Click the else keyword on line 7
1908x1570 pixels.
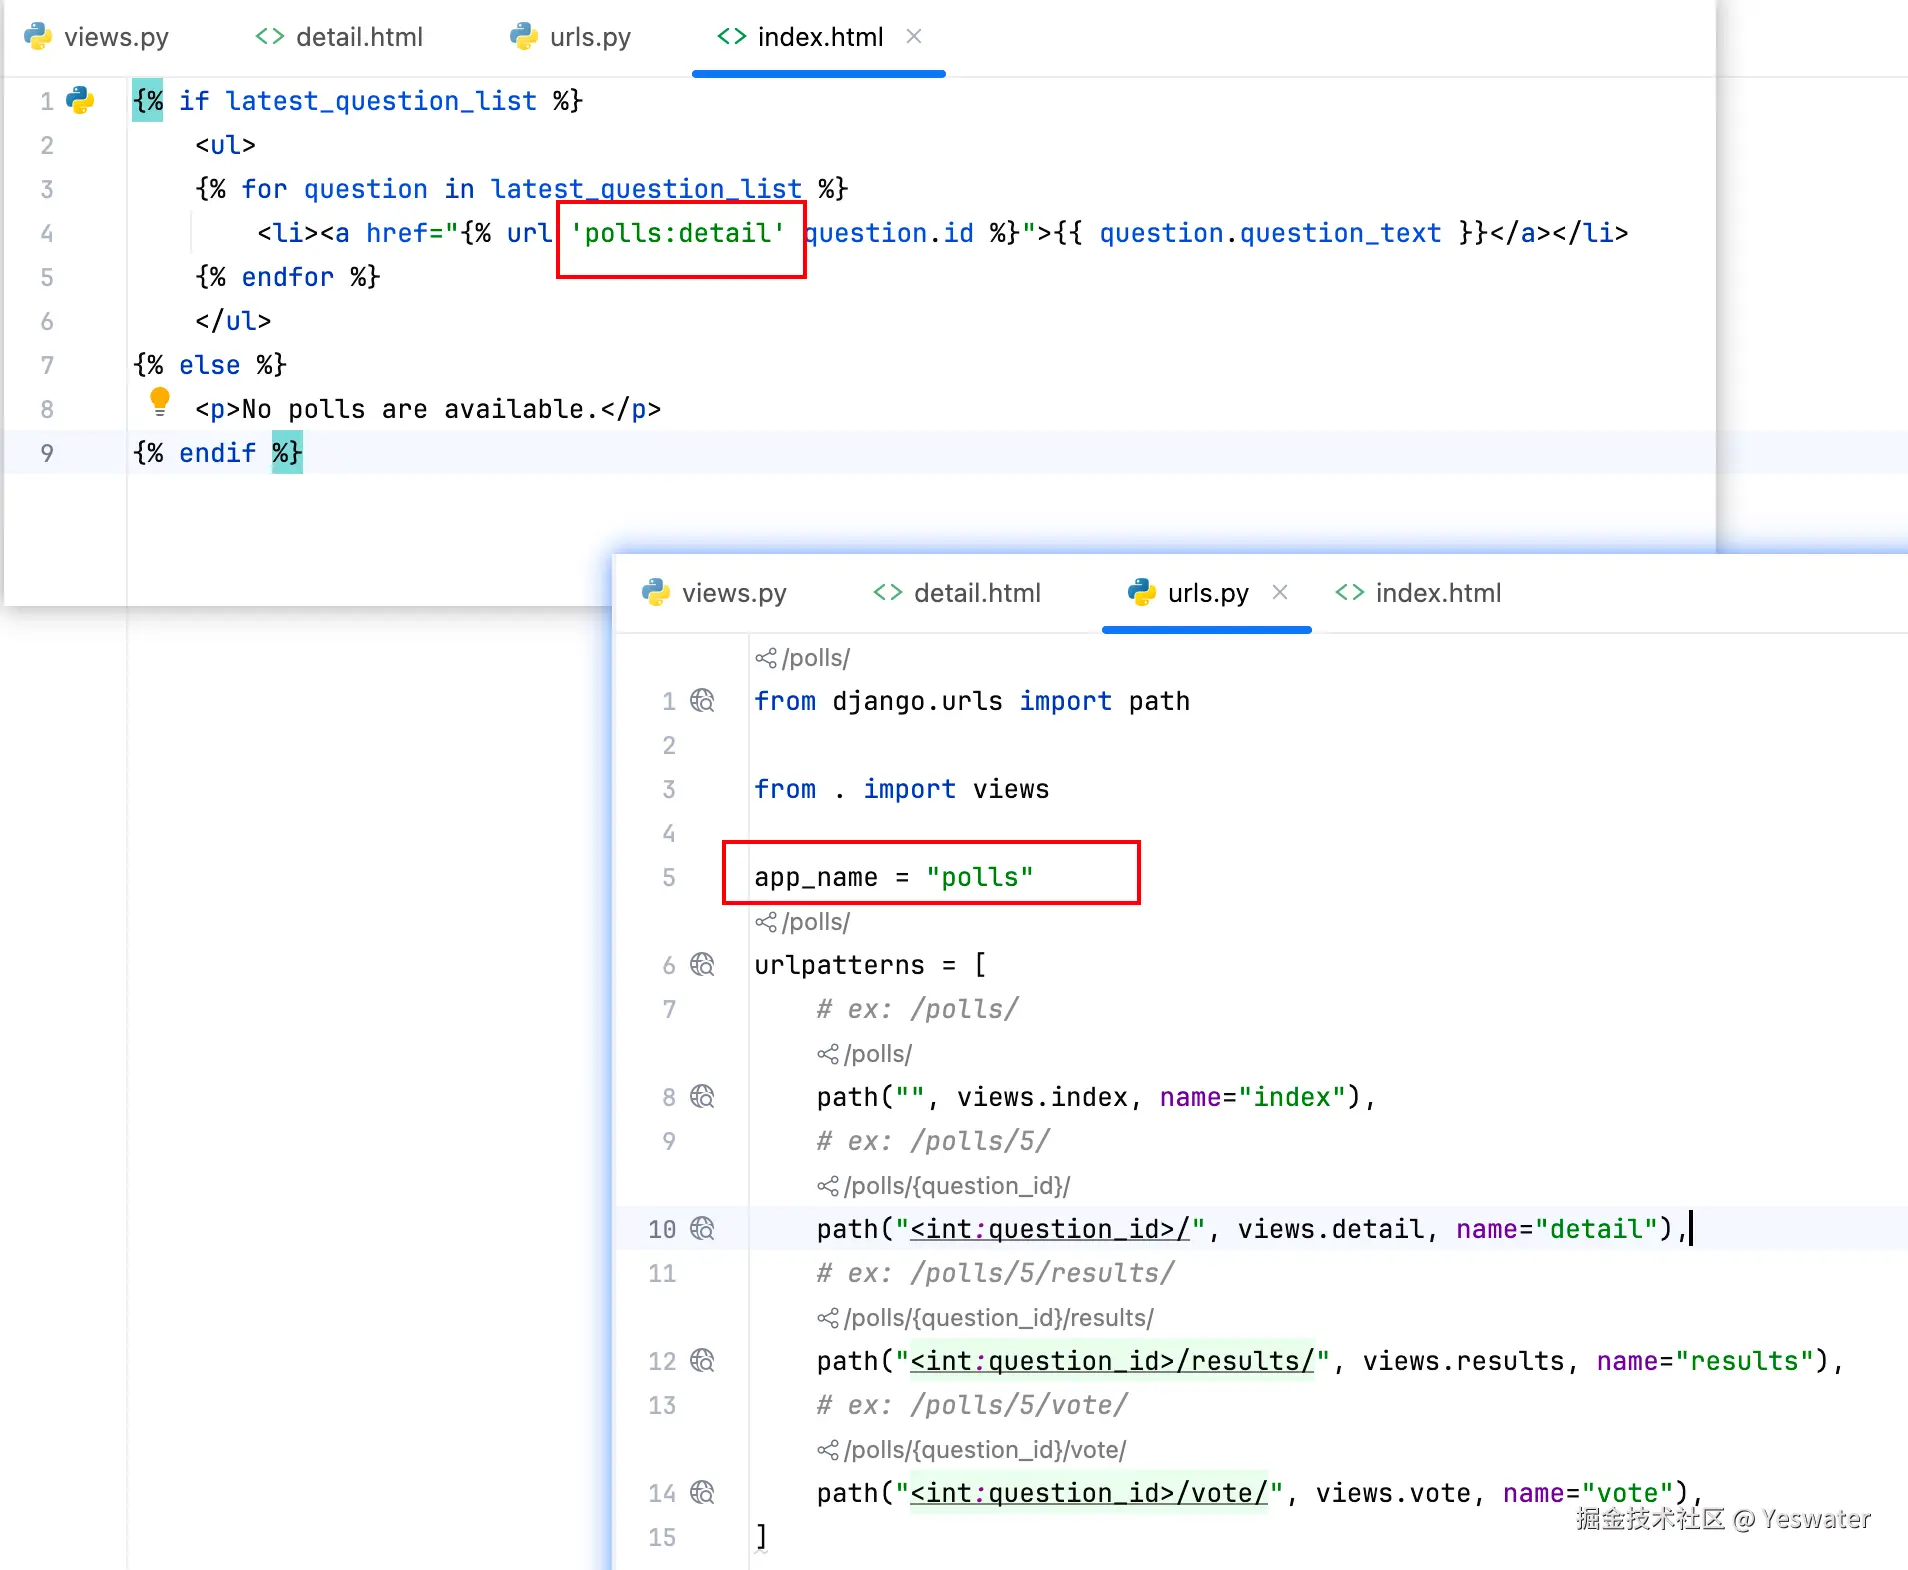[210, 365]
